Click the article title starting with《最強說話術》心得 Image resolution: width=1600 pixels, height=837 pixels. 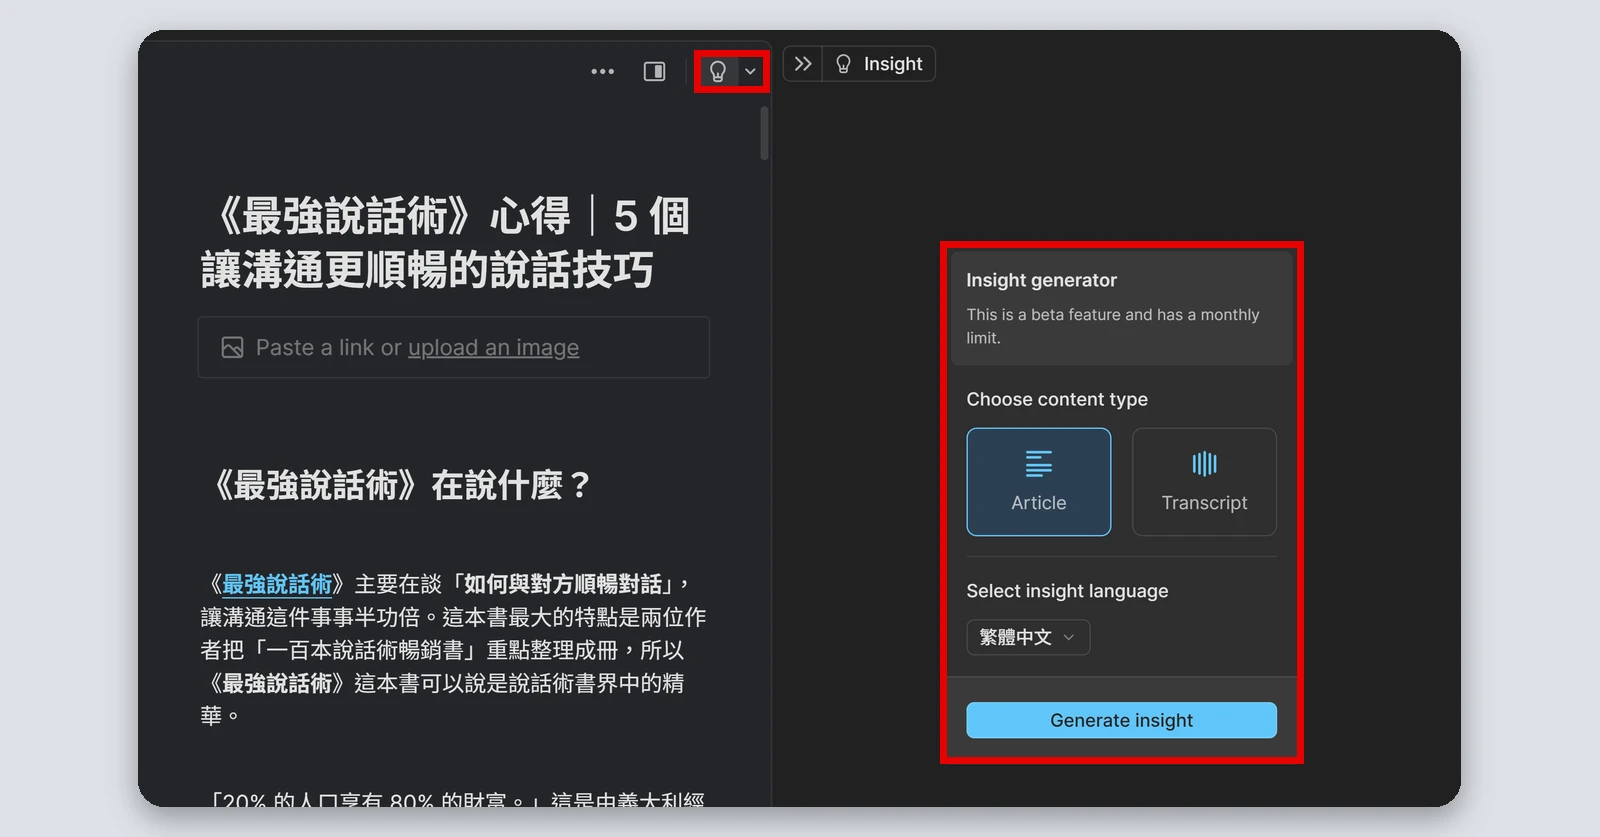[x=446, y=243]
